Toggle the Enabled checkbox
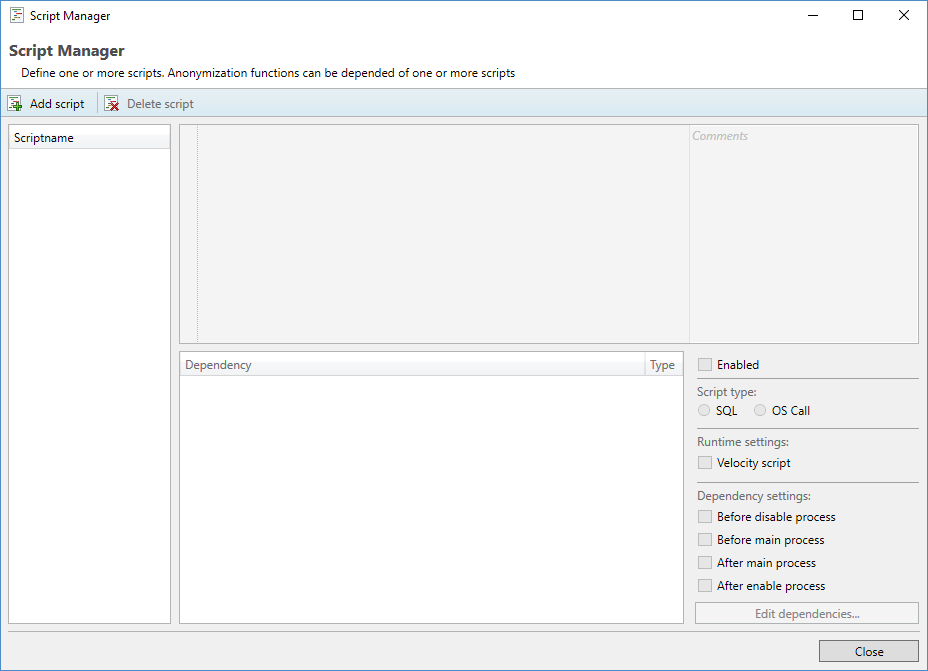The width and height of the screenshot is (928, 671). (x=705, y=365)
